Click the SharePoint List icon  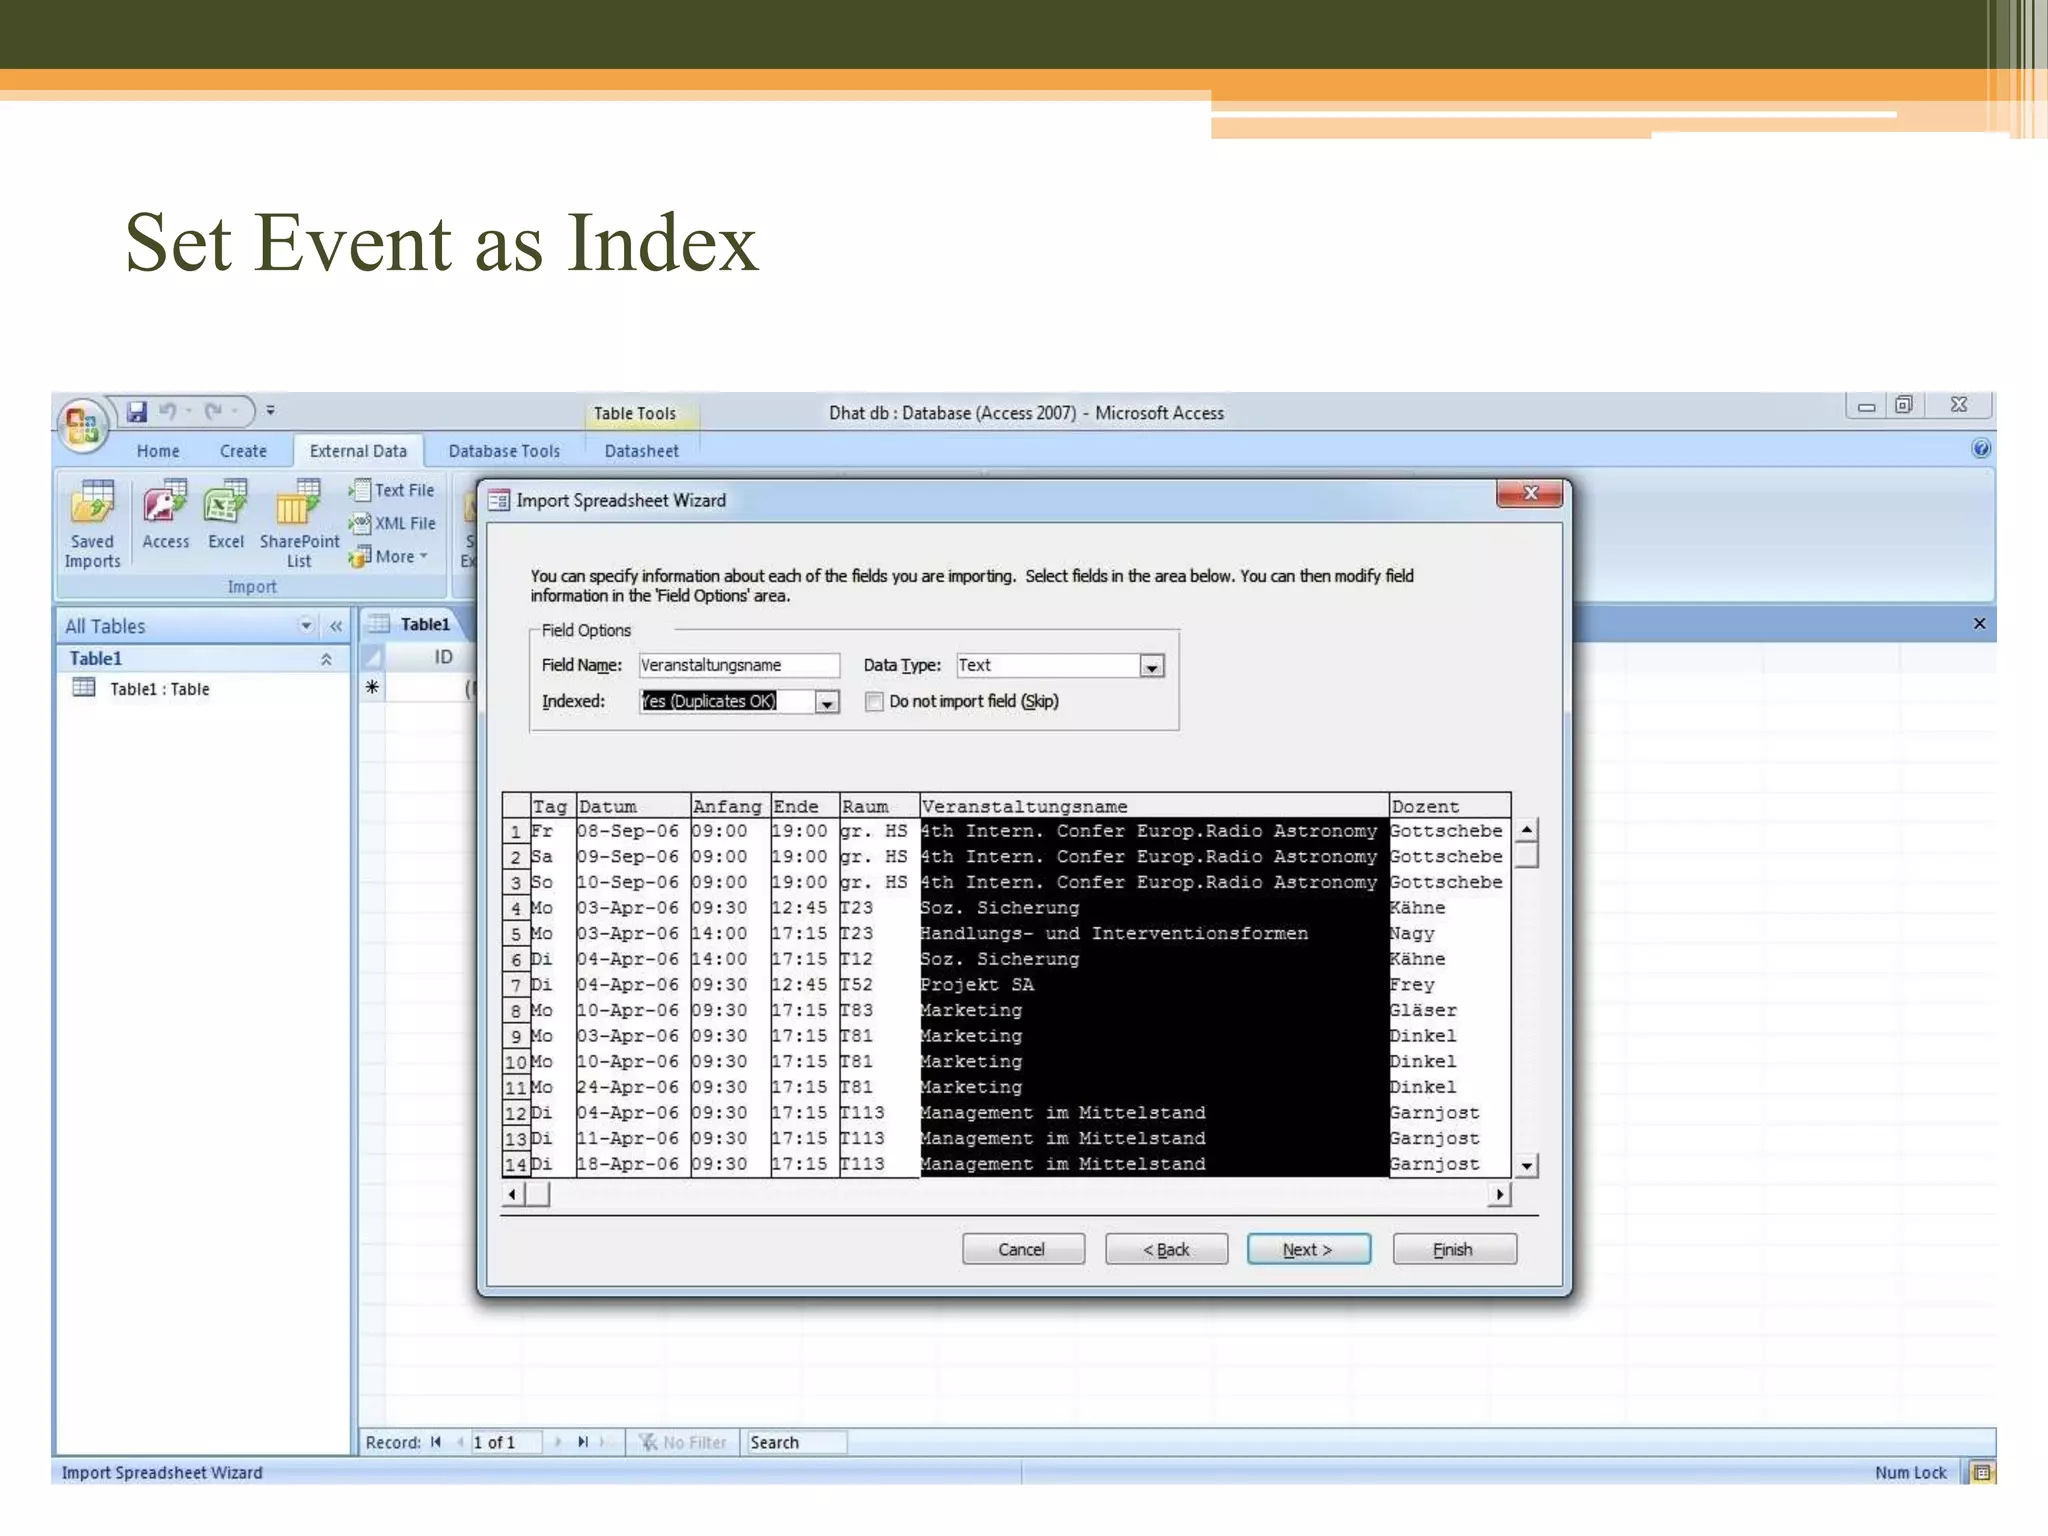coord(298,522)
